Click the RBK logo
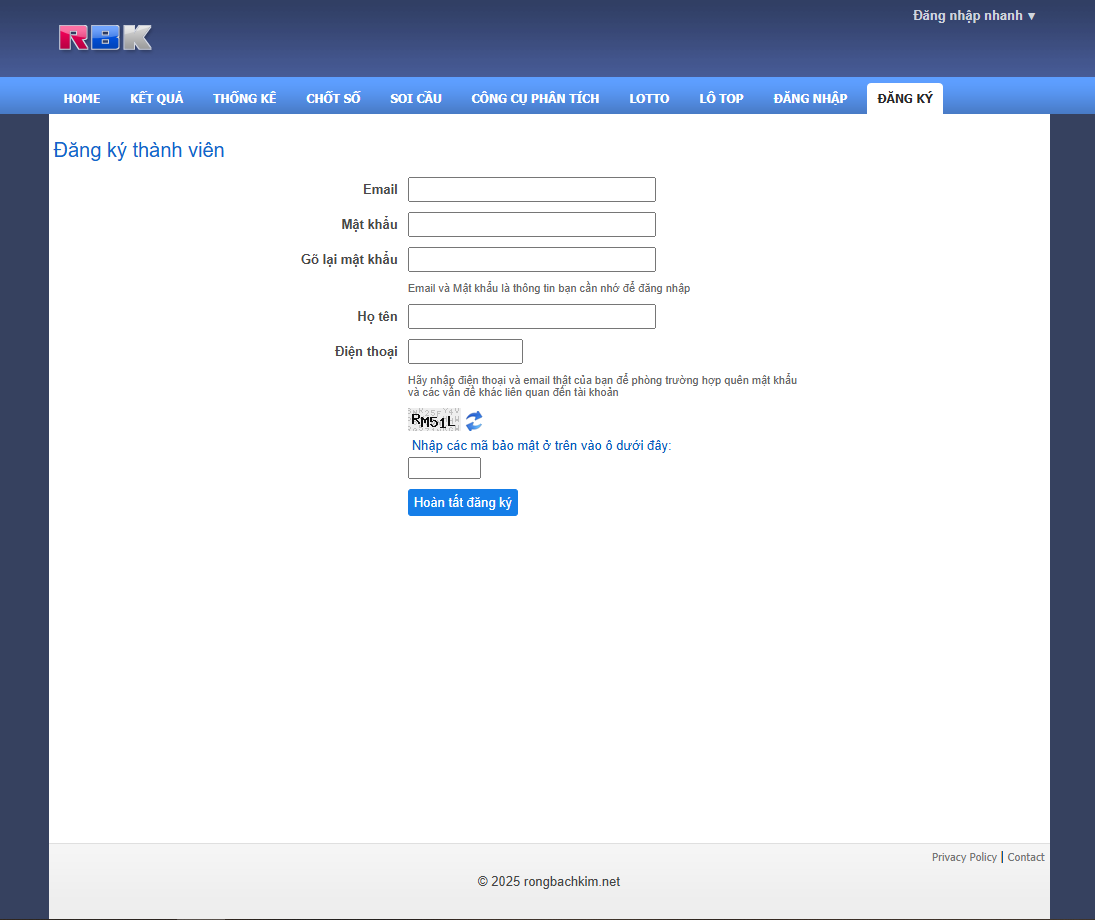The height and width of the screenshot is (920, 1095). (105, 38)
